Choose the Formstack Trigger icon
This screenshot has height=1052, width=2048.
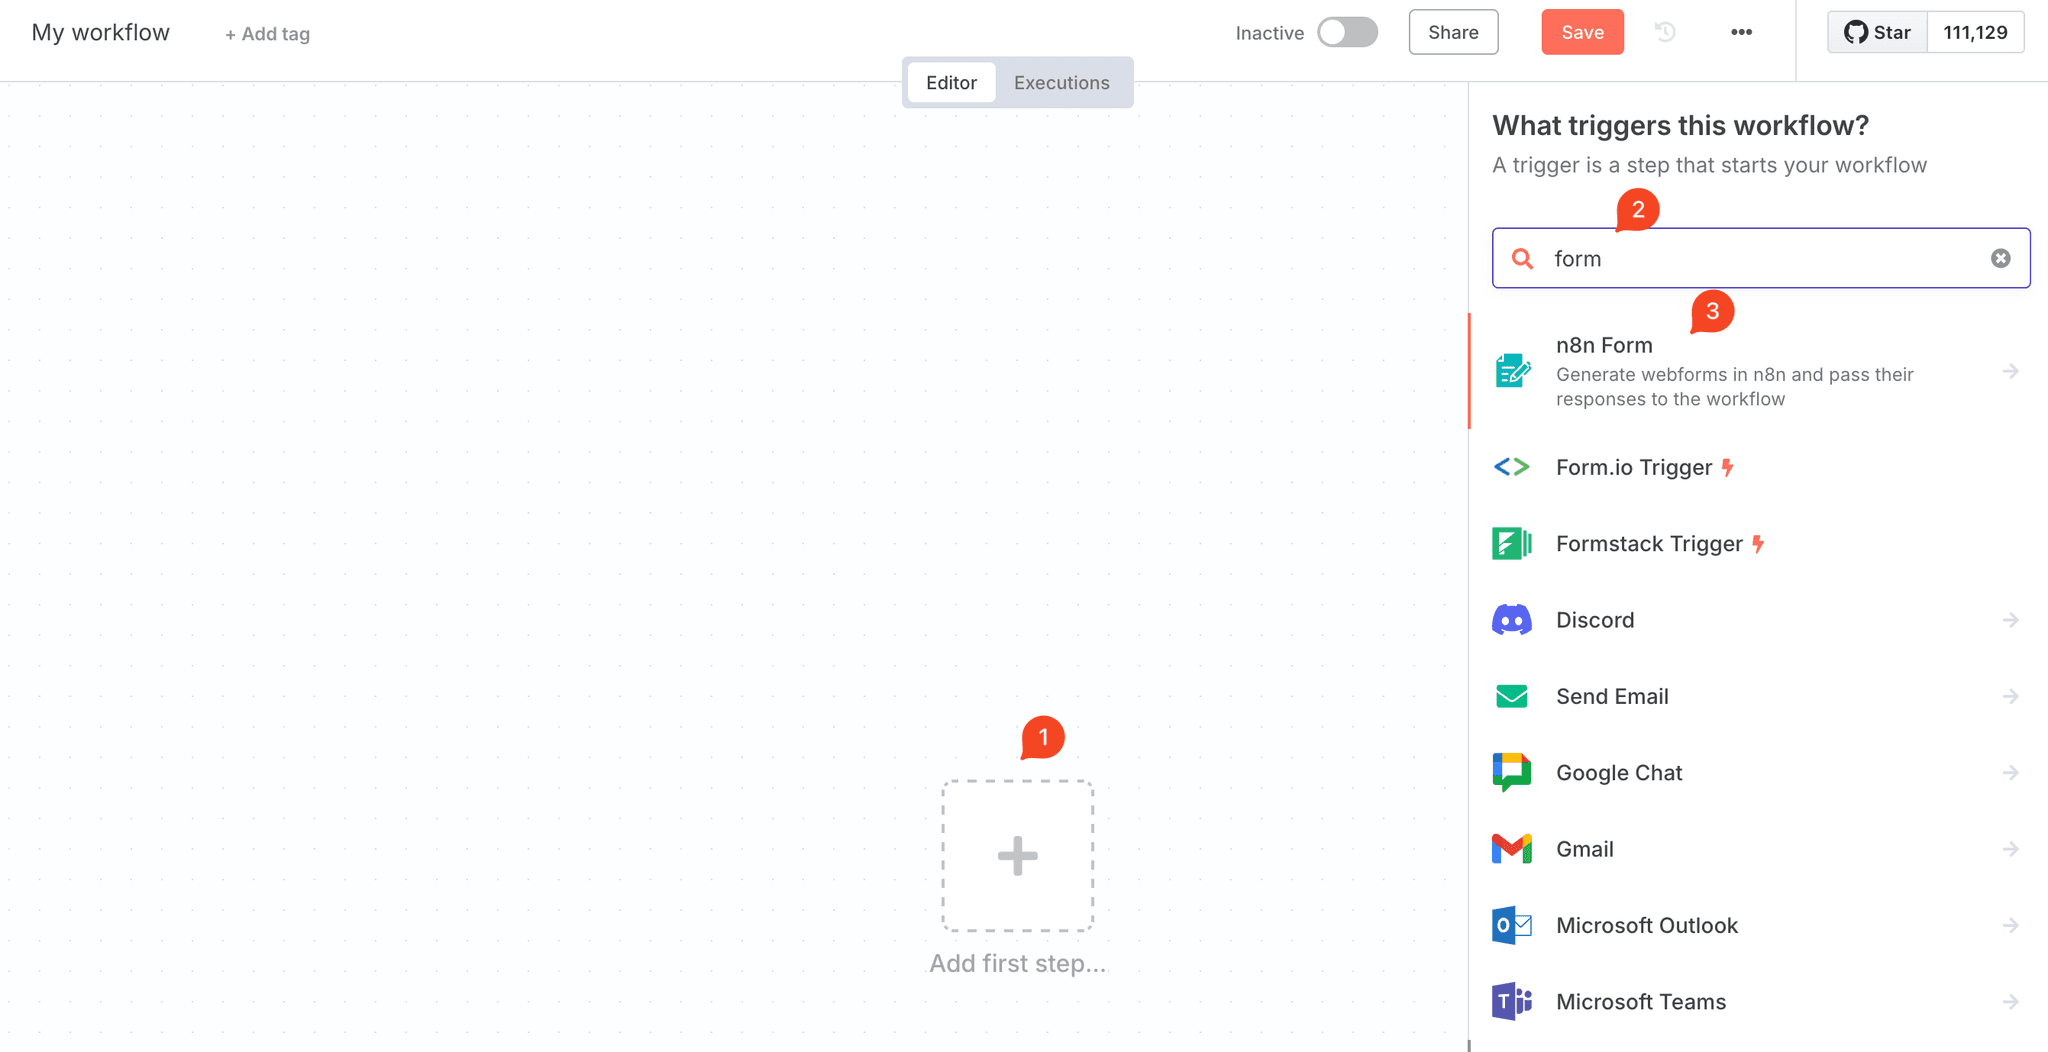tap(1512, 544)
